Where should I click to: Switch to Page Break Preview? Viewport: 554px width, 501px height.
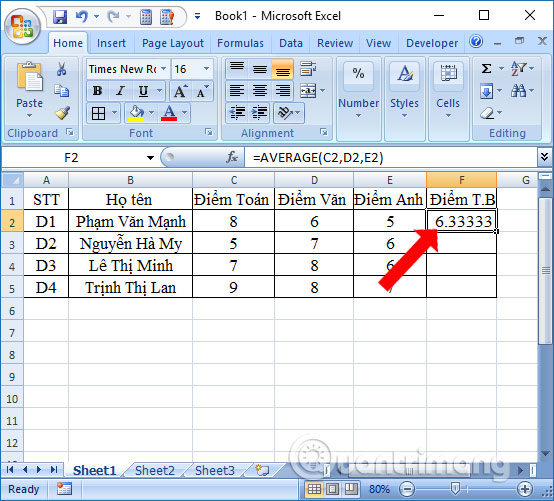[351, 489]
